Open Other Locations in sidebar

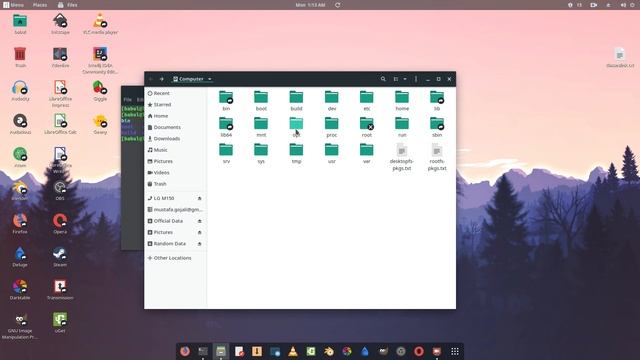click(169, 258)
